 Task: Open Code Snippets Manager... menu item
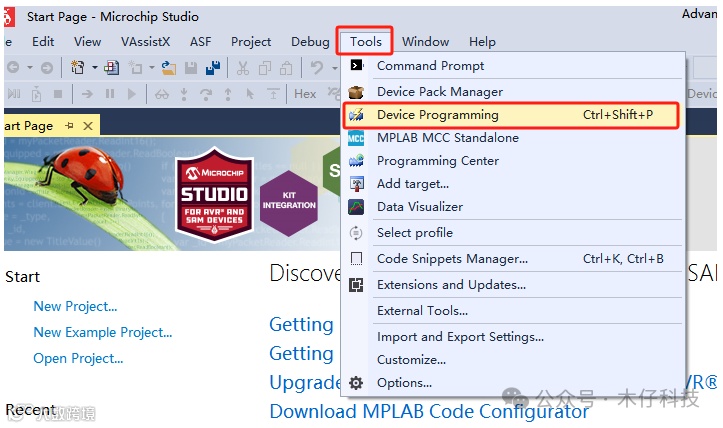pos(513,259)
